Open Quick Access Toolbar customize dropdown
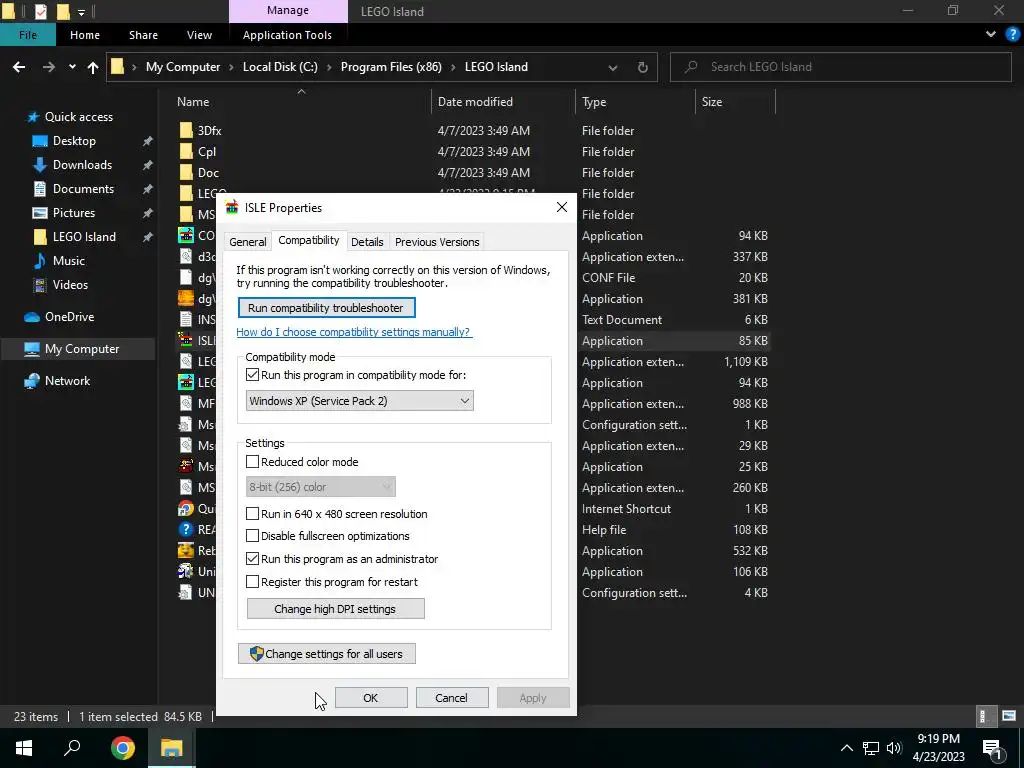1024x768 pixels. point(82,12)
